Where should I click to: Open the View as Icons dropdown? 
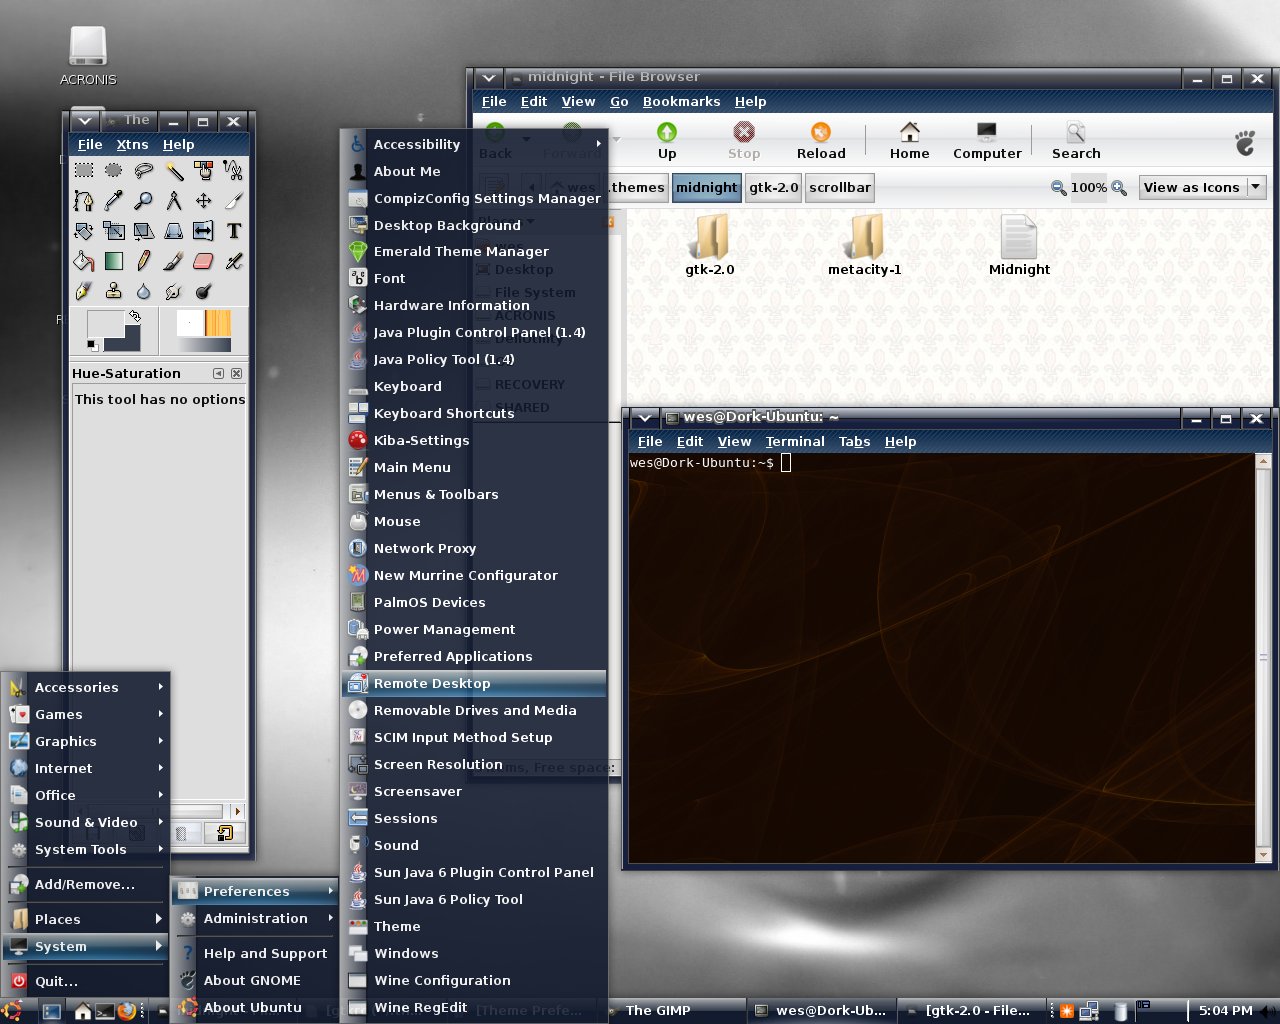click(x=1202, y=187)
